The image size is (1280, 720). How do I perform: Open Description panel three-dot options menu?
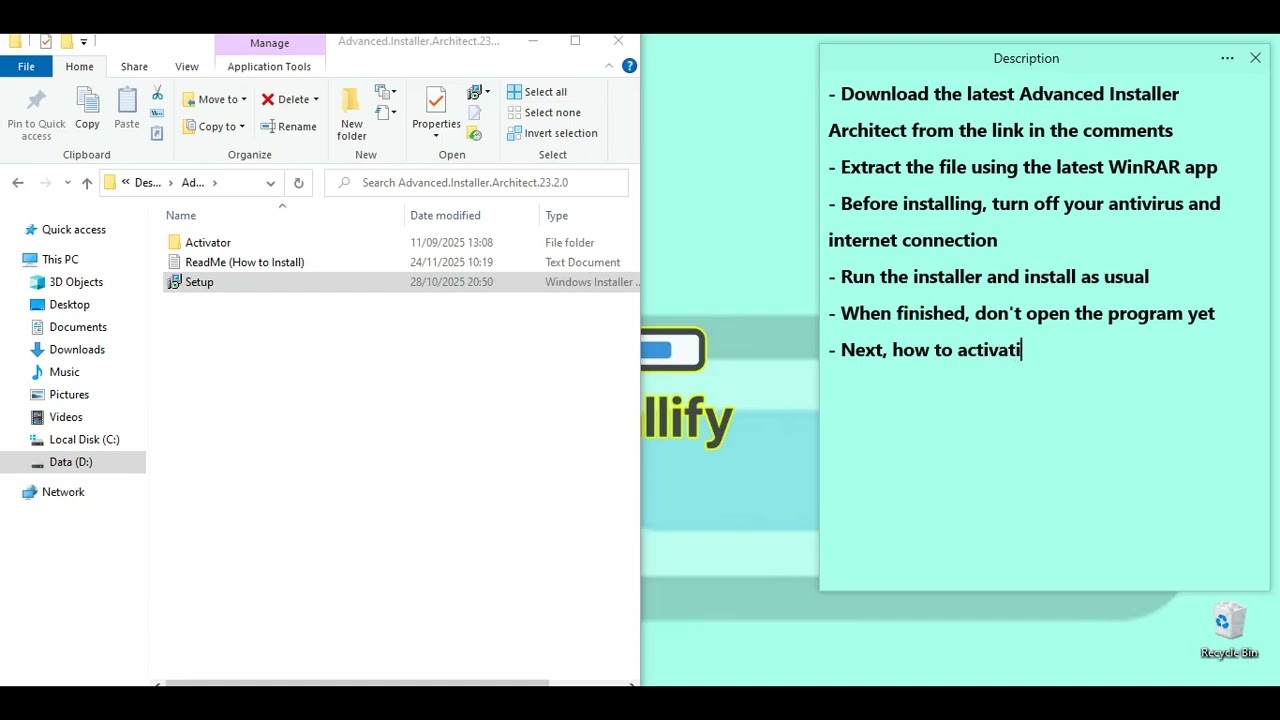coord(1227,58)
